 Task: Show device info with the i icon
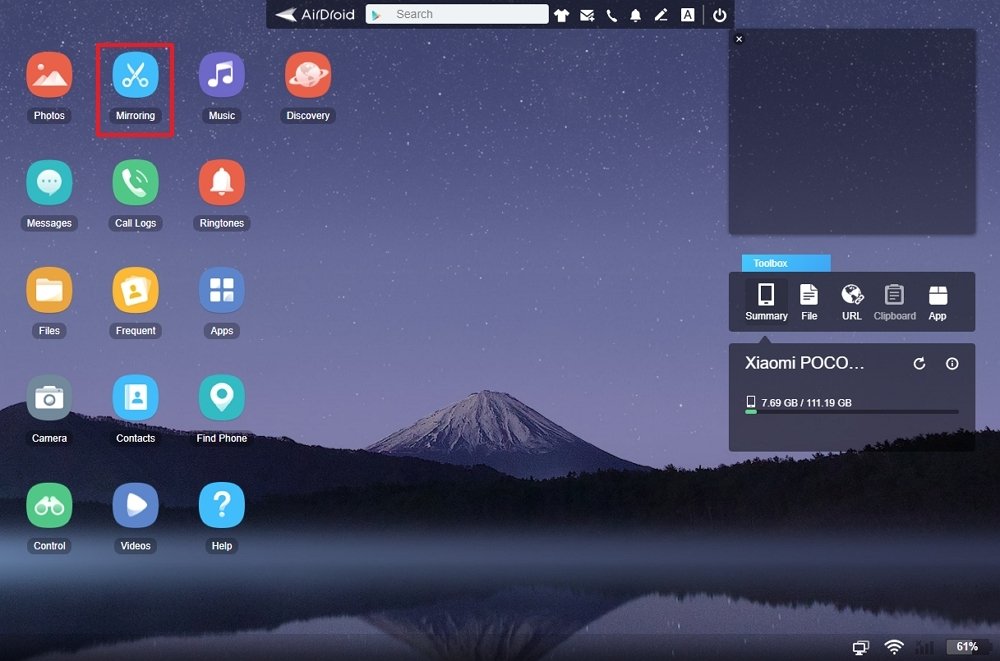click(x=952, y=364)
